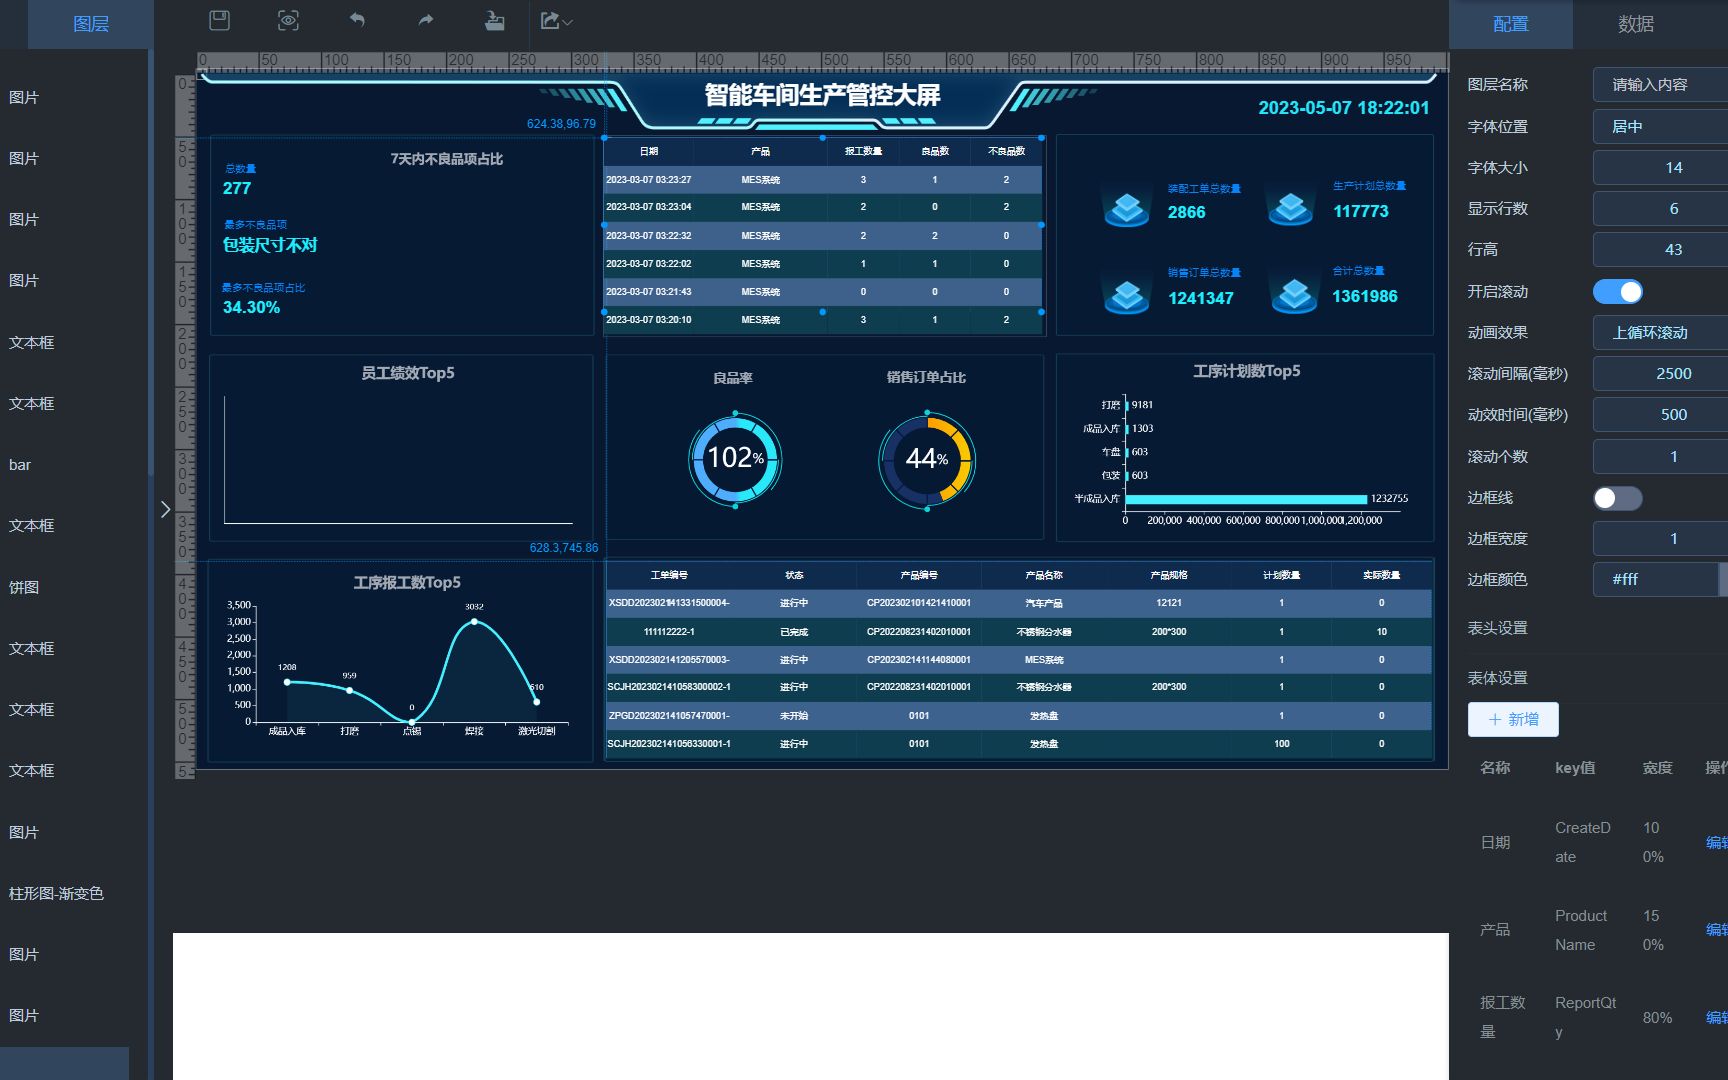Image resolution: width=1728 pixels, height=1080 pixels.
Task: Click the 动效时间 field showing 500
Action: pos(1660,415)
